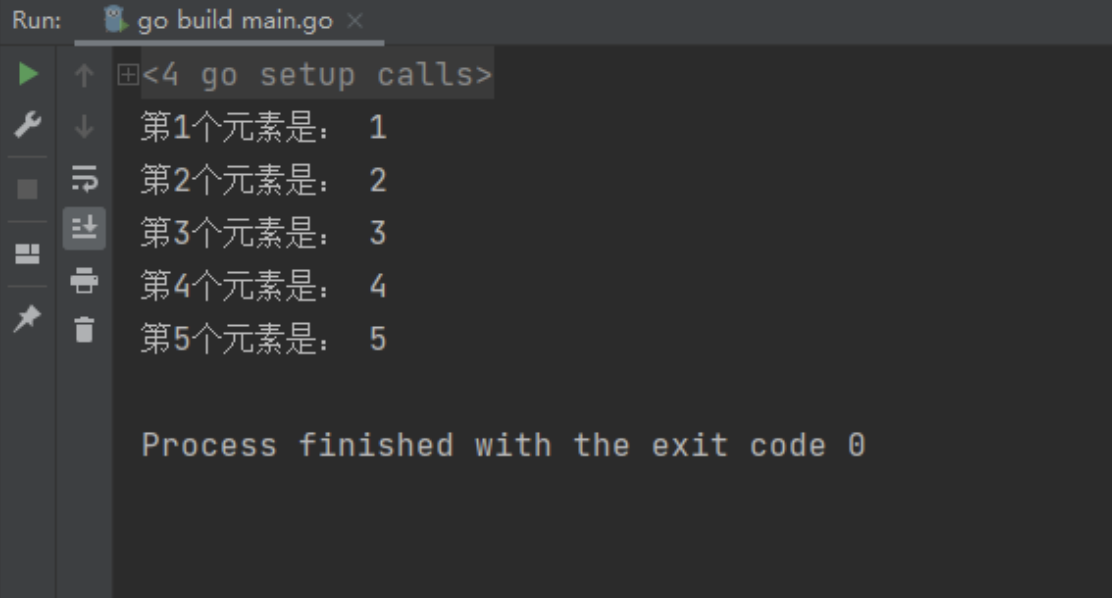Click the '<4 go setup calls>' folded text

coord(317,74)
